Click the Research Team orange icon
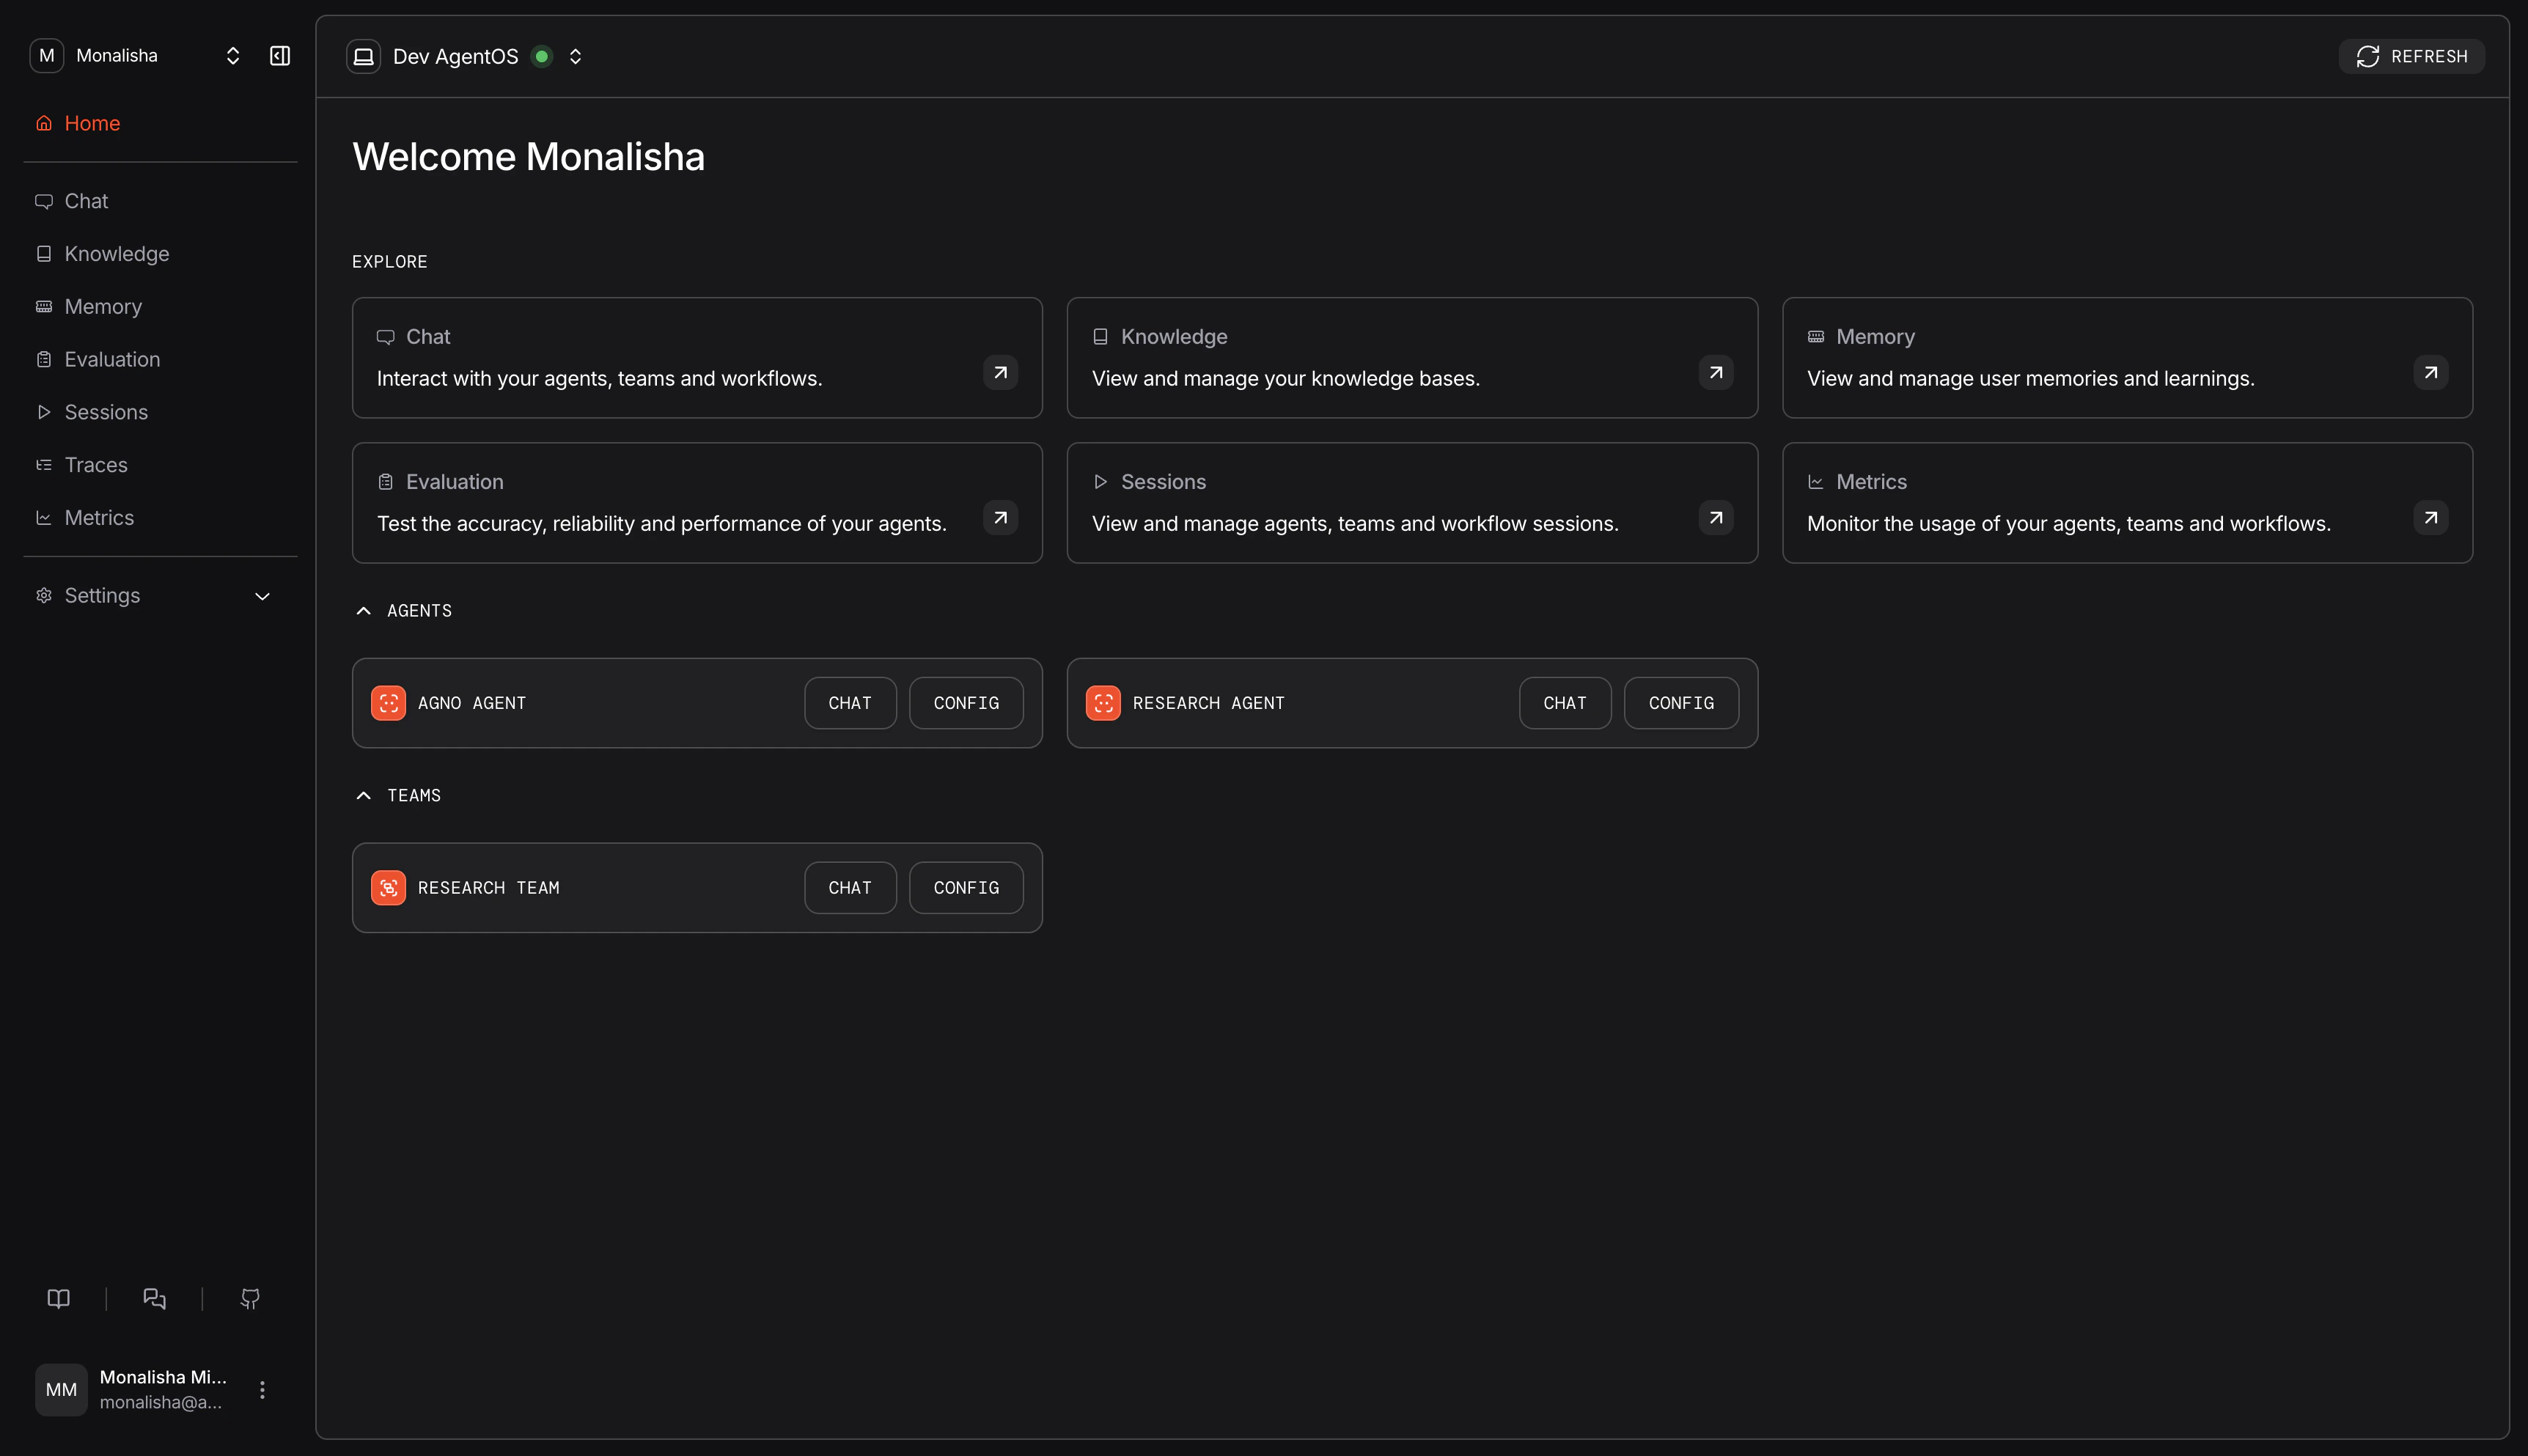 point(388,888)
